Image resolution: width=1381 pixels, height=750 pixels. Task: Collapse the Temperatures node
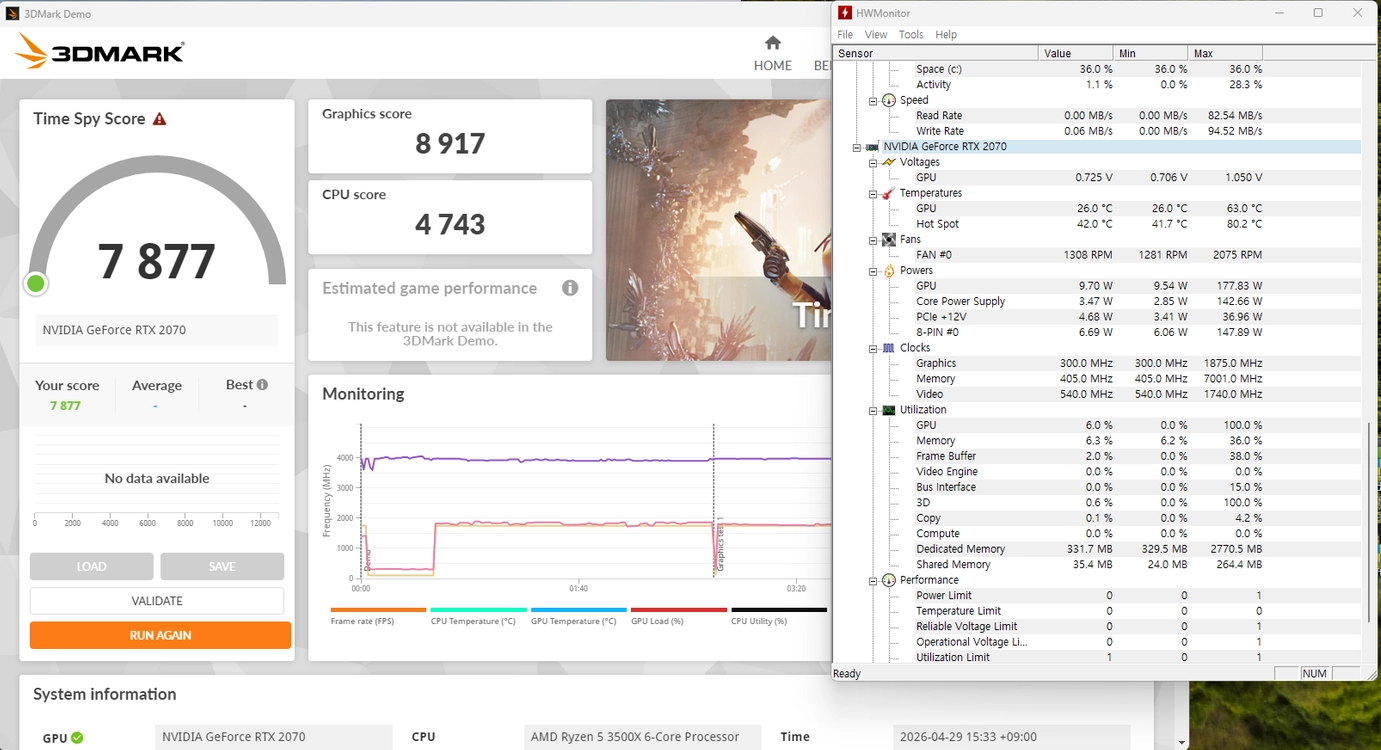click(x=873, y=194)
